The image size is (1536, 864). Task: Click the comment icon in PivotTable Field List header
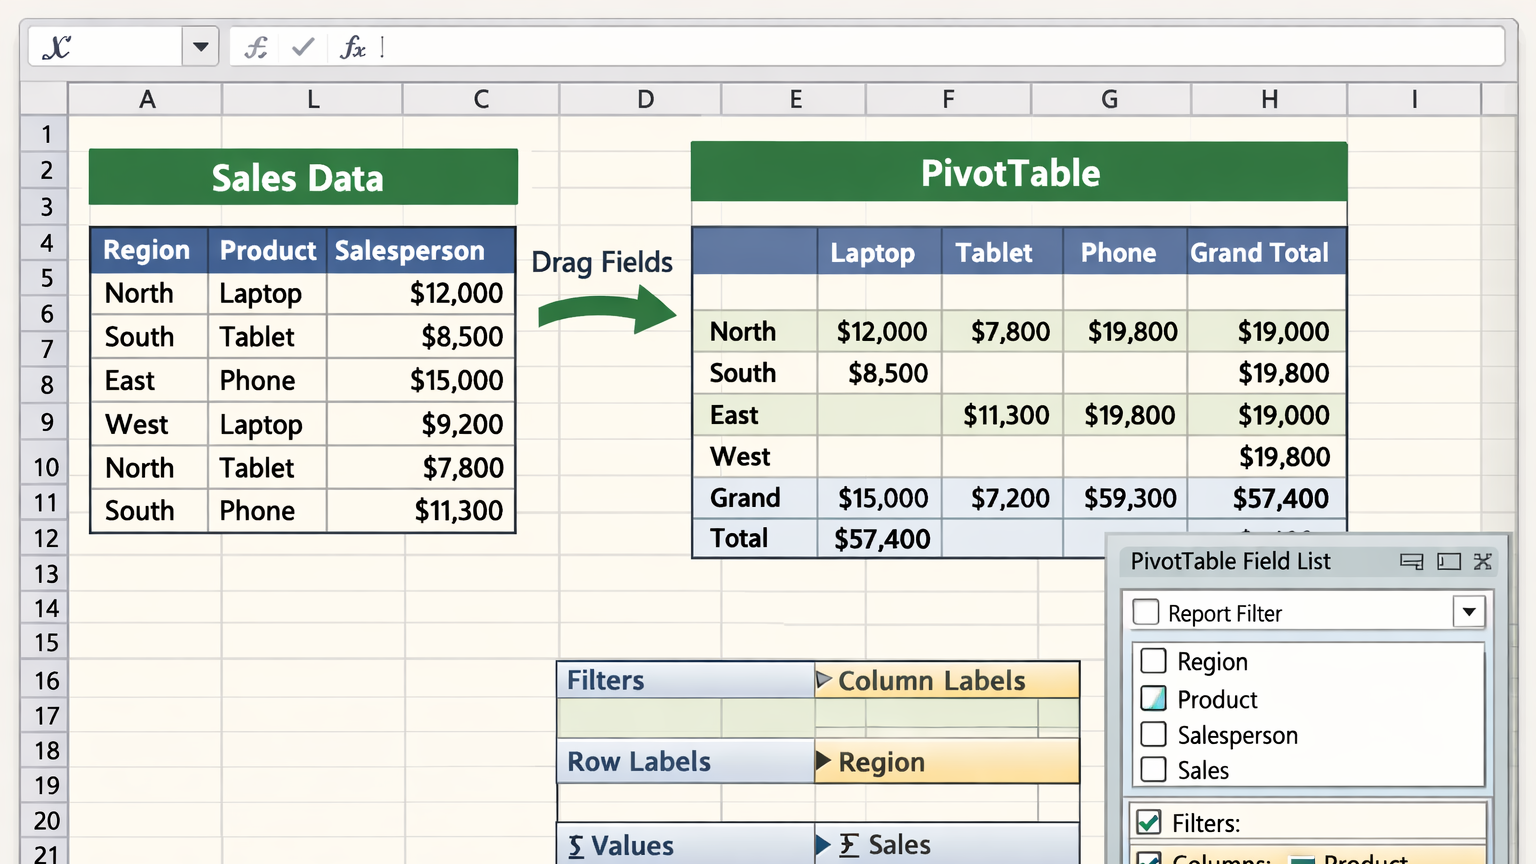tap(1411, 562)
